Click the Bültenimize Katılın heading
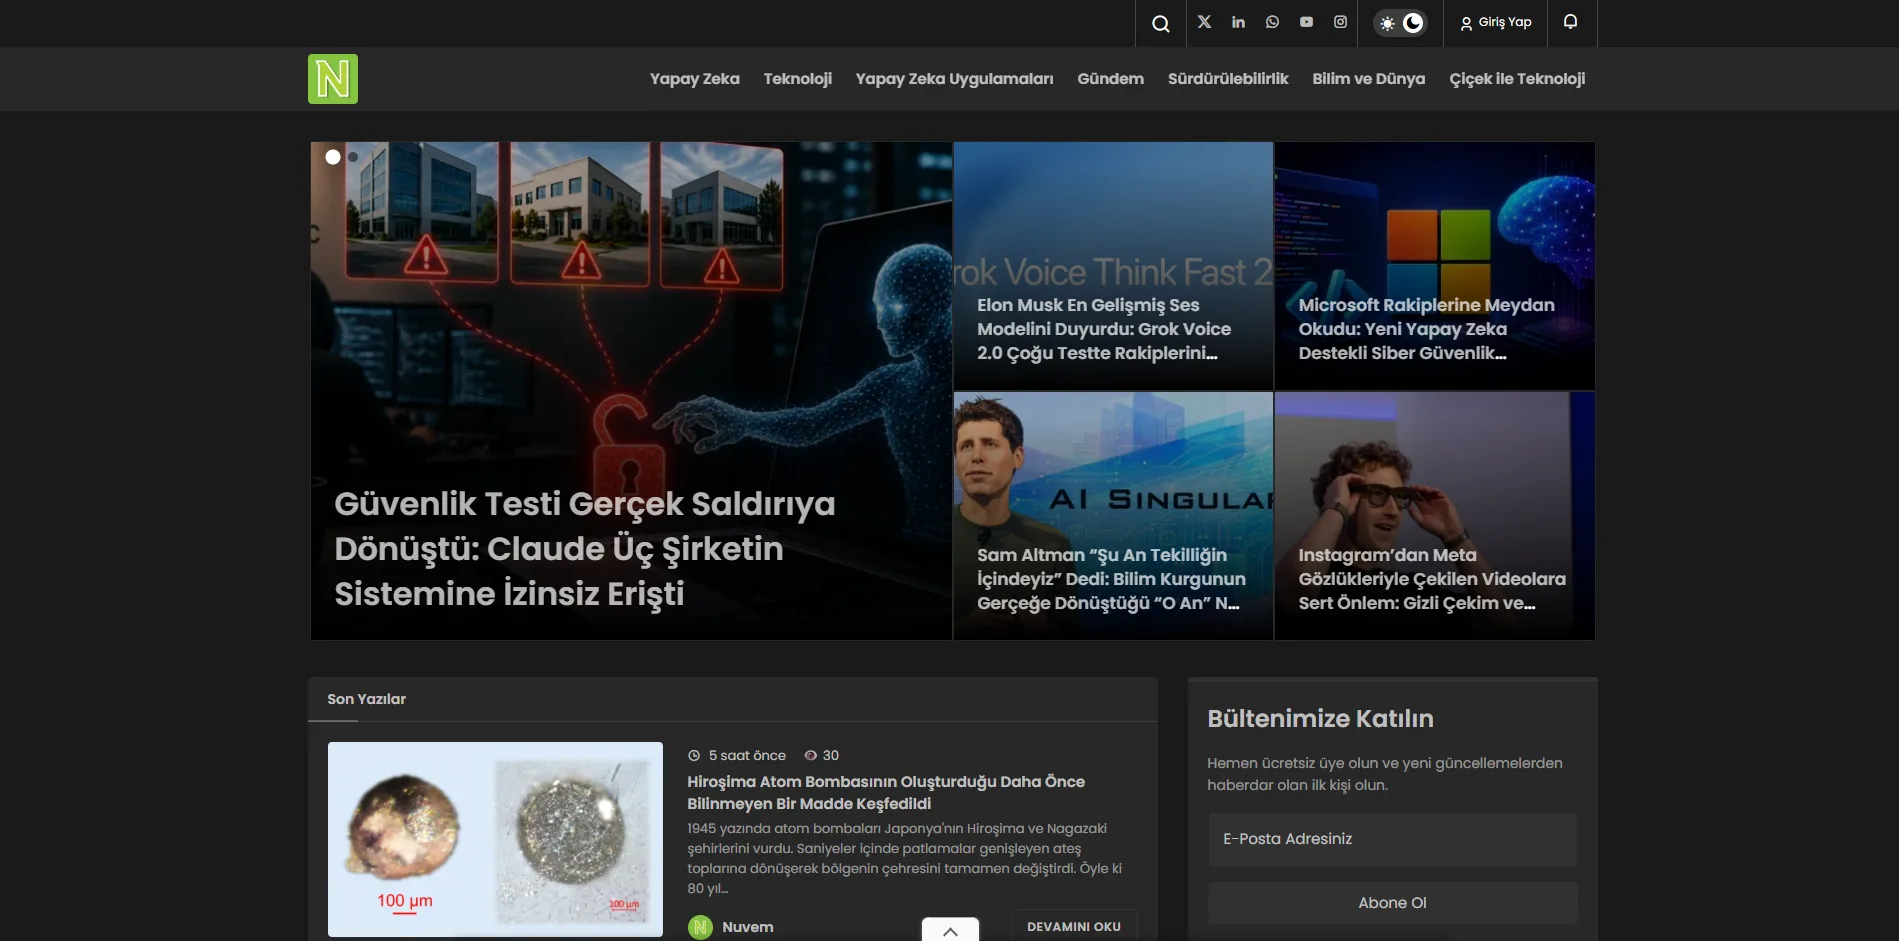 pyautogui.click(x=1320, y=718)
